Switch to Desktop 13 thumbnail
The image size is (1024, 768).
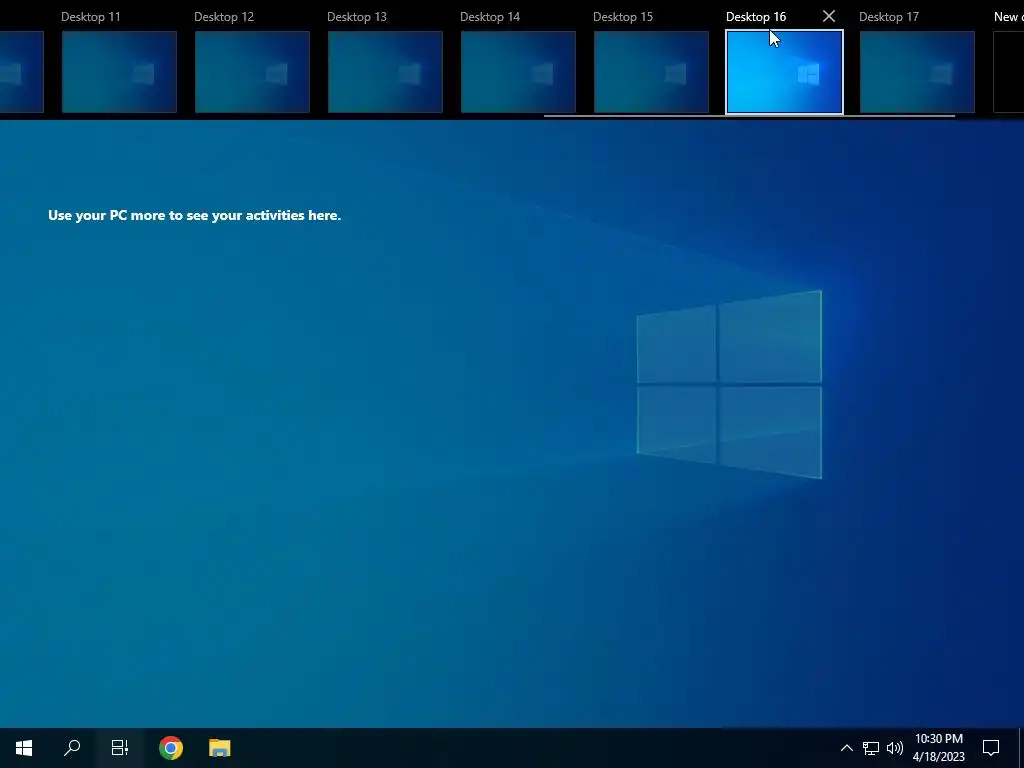pos(385,72)
